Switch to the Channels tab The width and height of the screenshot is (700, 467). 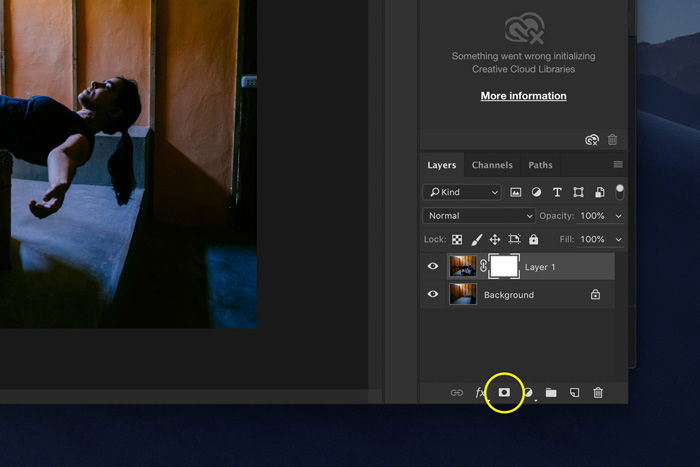[x=492, y=165]
